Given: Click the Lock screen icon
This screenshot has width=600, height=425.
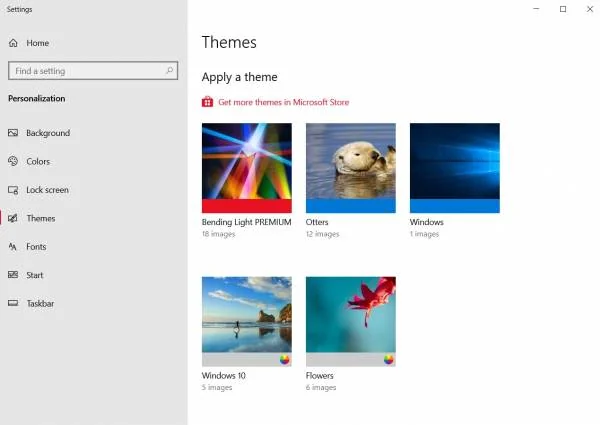Looking at the screenshot, I should tap(13, 190).
